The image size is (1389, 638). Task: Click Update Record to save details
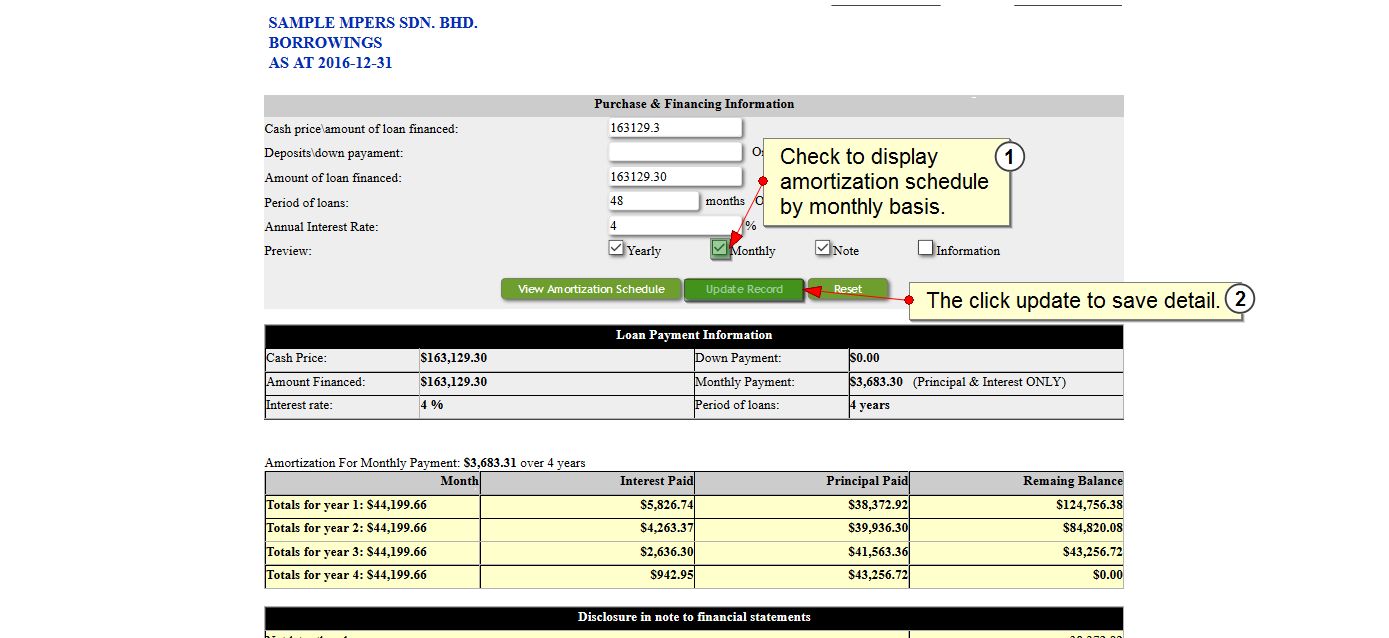(744, 289)
